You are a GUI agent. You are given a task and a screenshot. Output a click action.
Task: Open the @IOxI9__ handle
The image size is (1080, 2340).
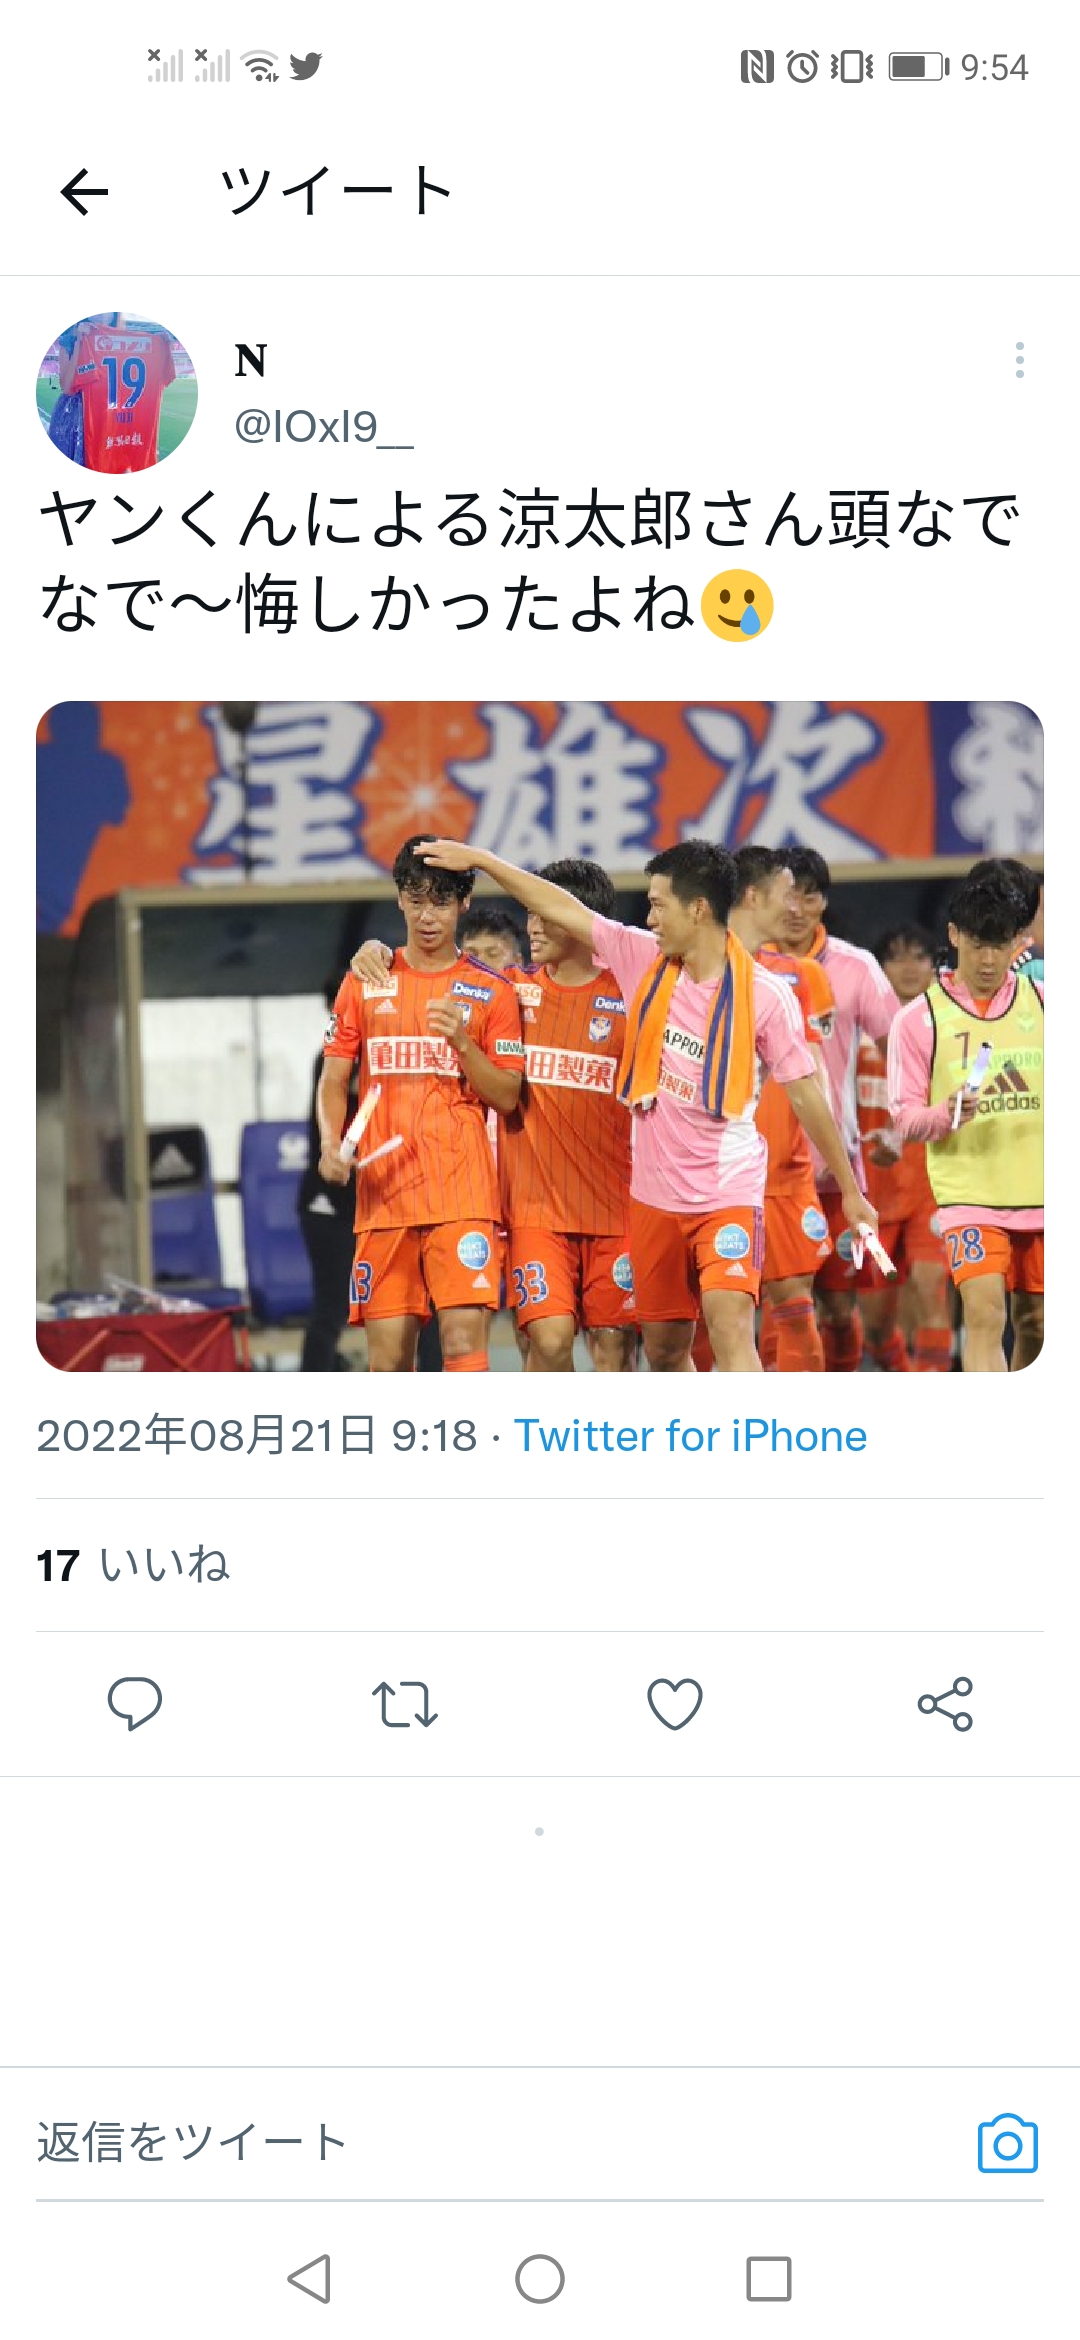click(x=324, y=427)
